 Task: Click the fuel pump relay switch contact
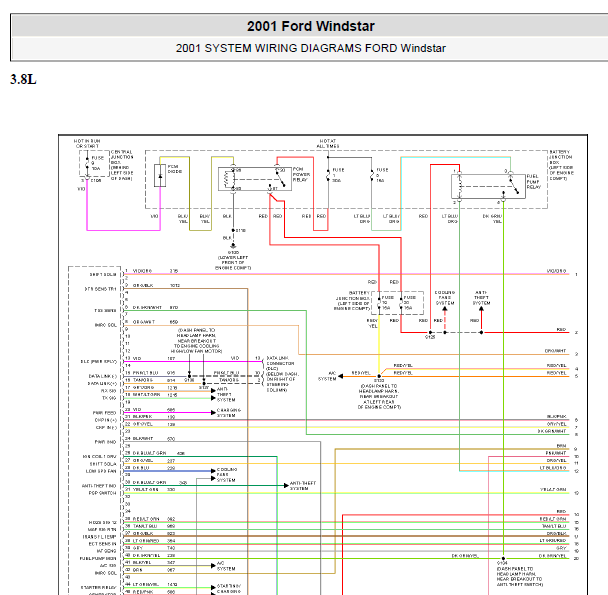coord(514,185)
